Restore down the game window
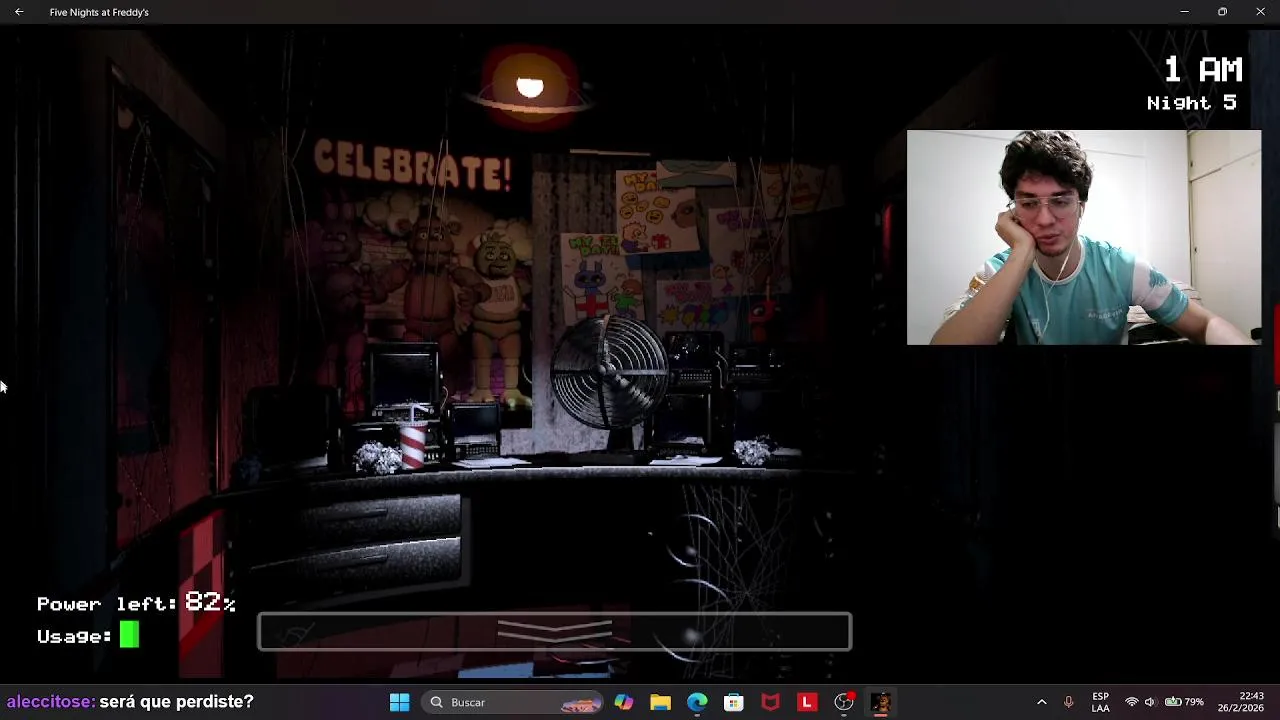1280x720 pixels. coord(1222,12)
